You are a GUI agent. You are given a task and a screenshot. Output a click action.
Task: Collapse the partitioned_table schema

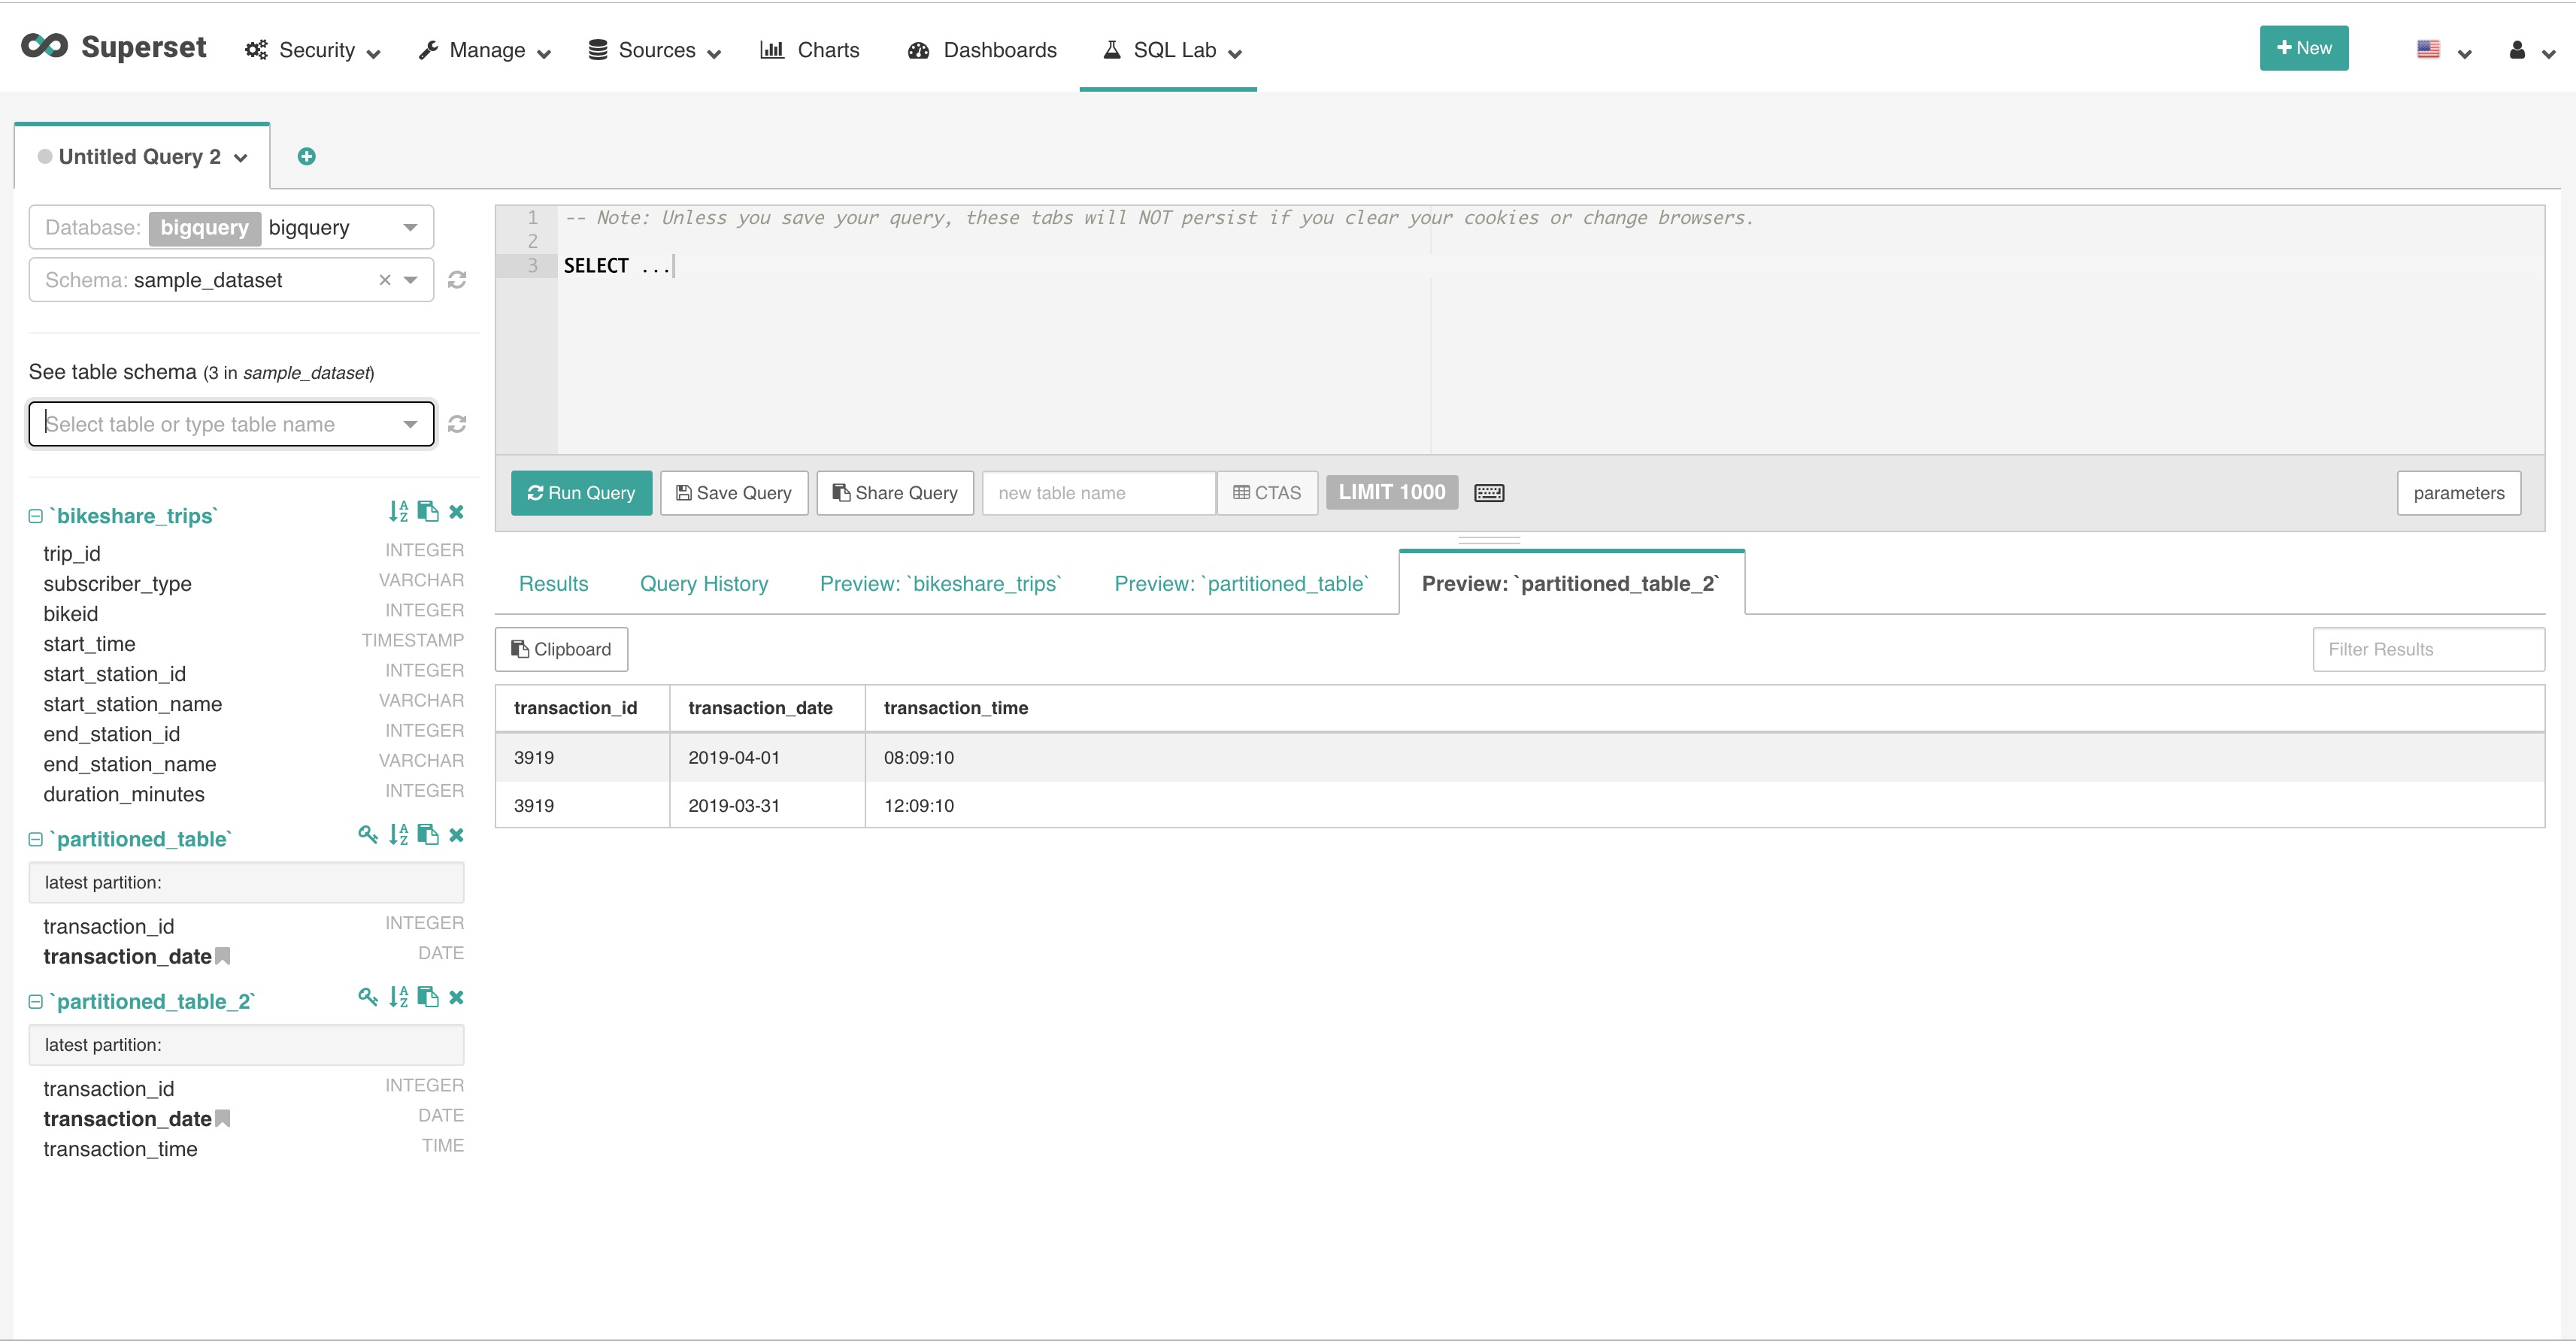tap(36, 839)
